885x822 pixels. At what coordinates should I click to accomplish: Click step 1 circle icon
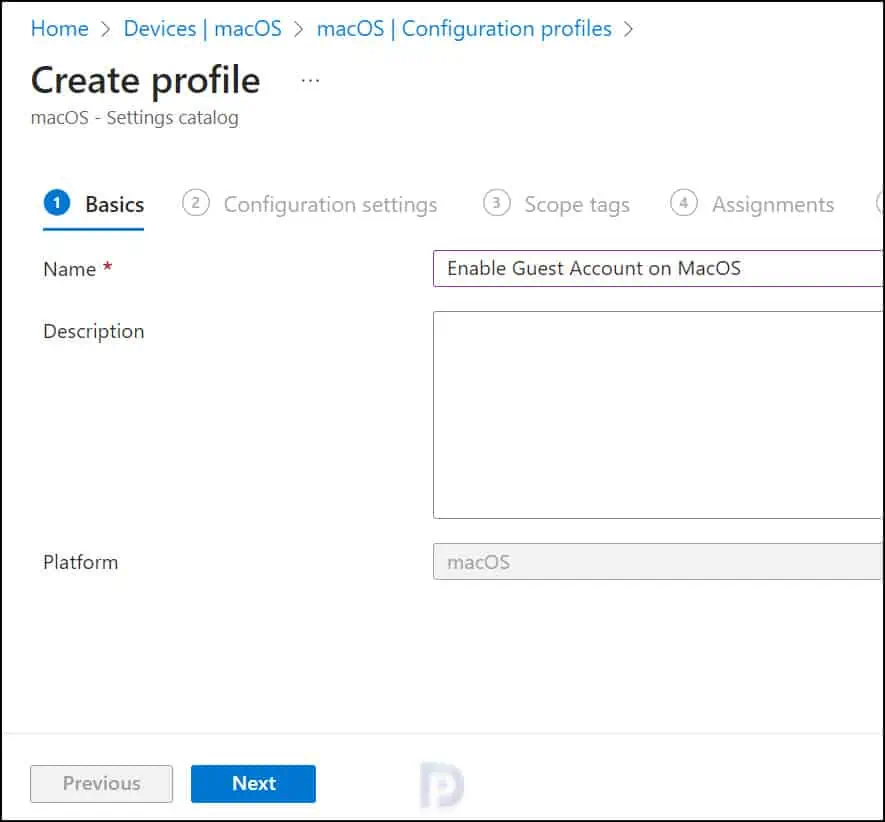[56, 203]
